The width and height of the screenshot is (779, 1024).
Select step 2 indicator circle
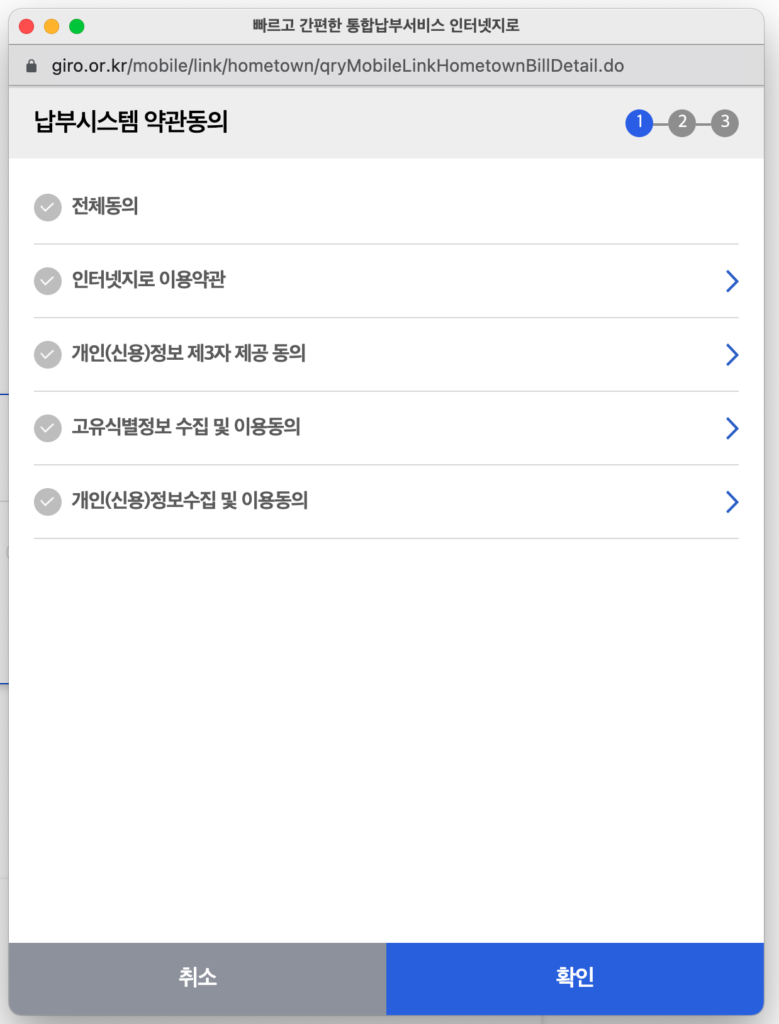(x=682, y=123)
